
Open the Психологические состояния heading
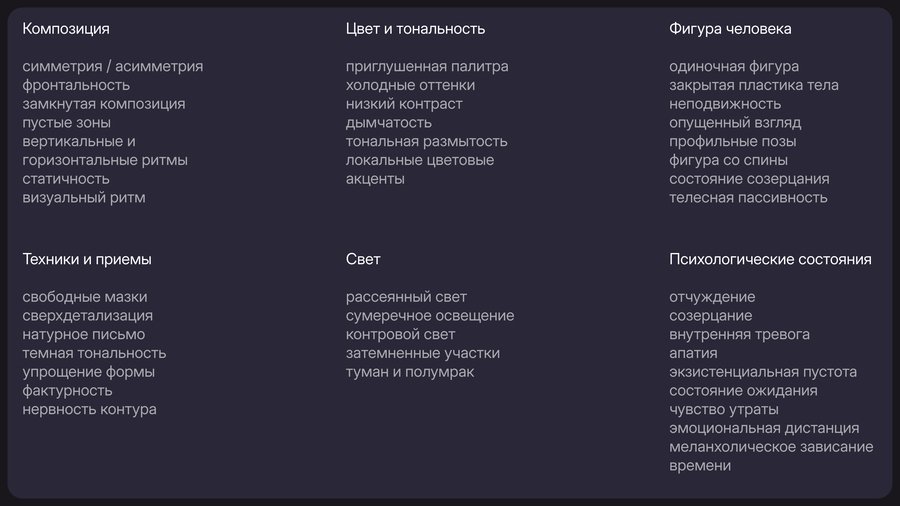point(770,259)
